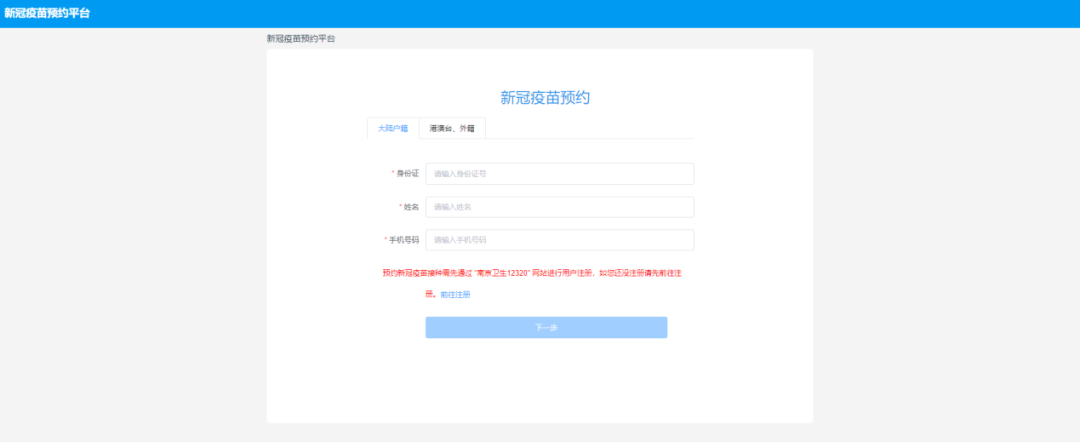Click the red asterisk beside 姓名
This screenshot has height=442, width=1080.
click(400, 207)
